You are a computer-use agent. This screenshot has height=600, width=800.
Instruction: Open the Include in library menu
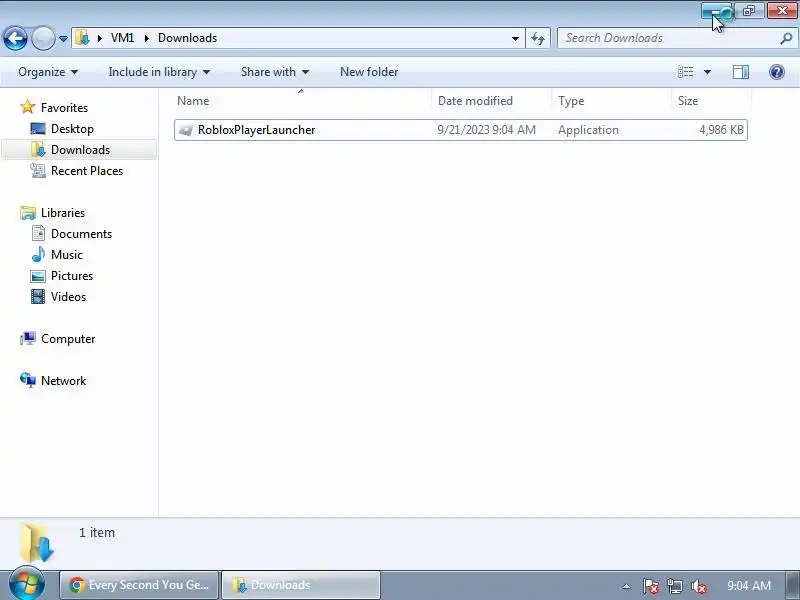click(159, 72)
